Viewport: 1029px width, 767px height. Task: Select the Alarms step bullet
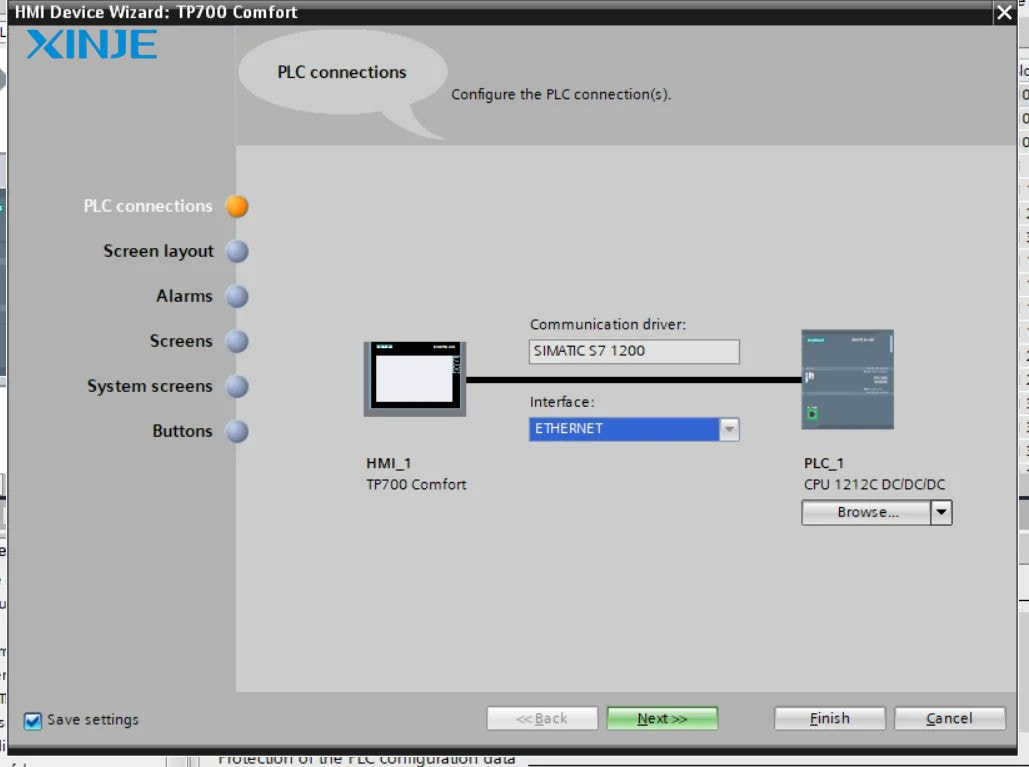point(237,297)
